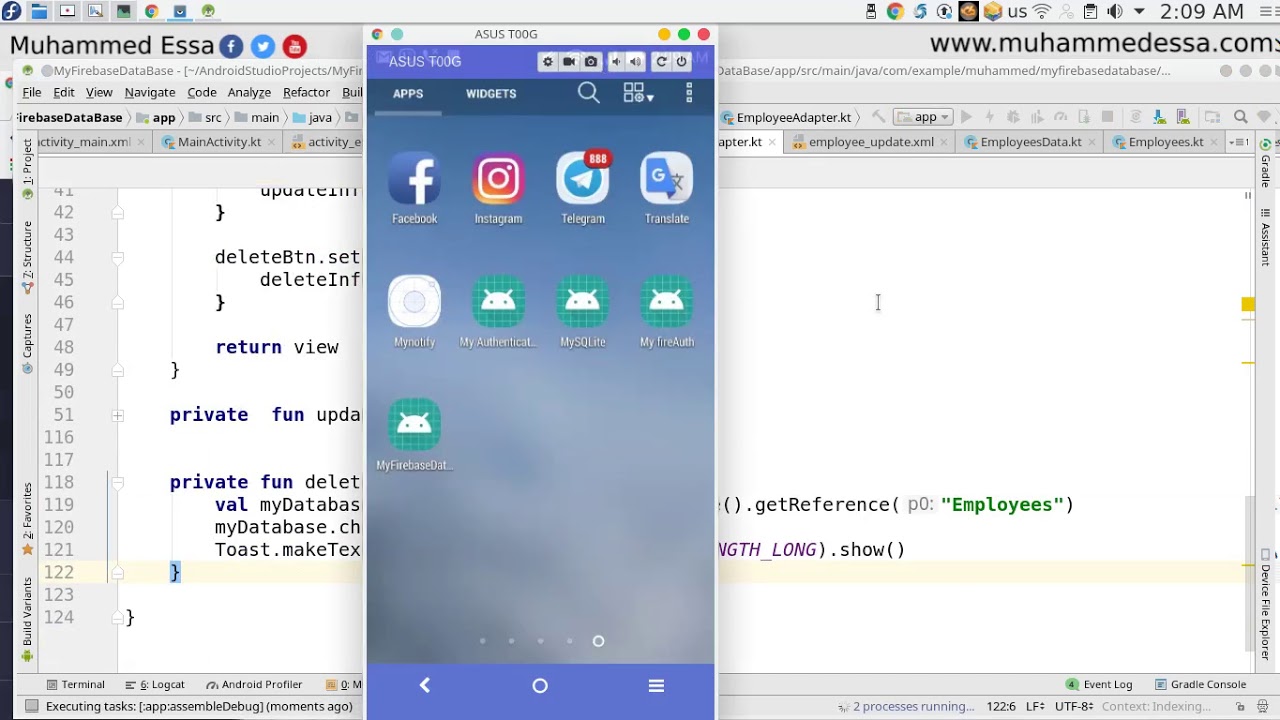
Task: Select the APPS tab on the phone
Action: [407, 93]
